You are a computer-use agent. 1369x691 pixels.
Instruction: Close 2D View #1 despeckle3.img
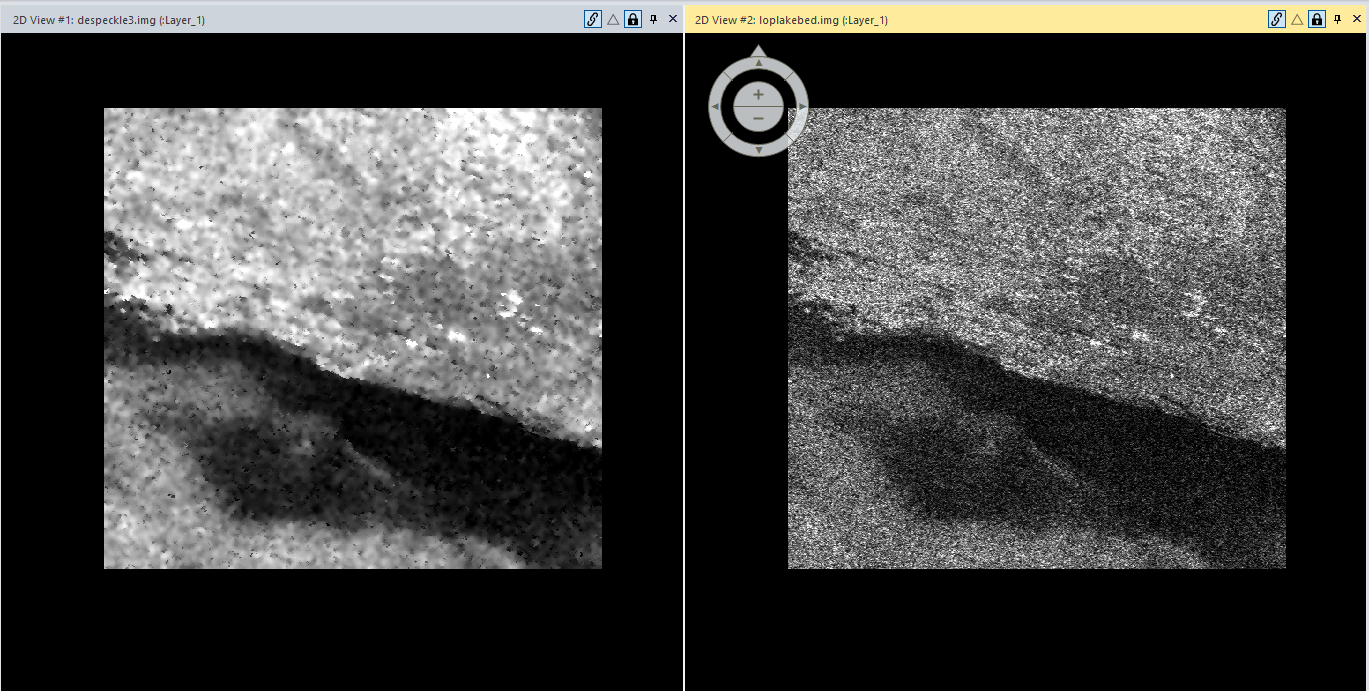(672, 19)
